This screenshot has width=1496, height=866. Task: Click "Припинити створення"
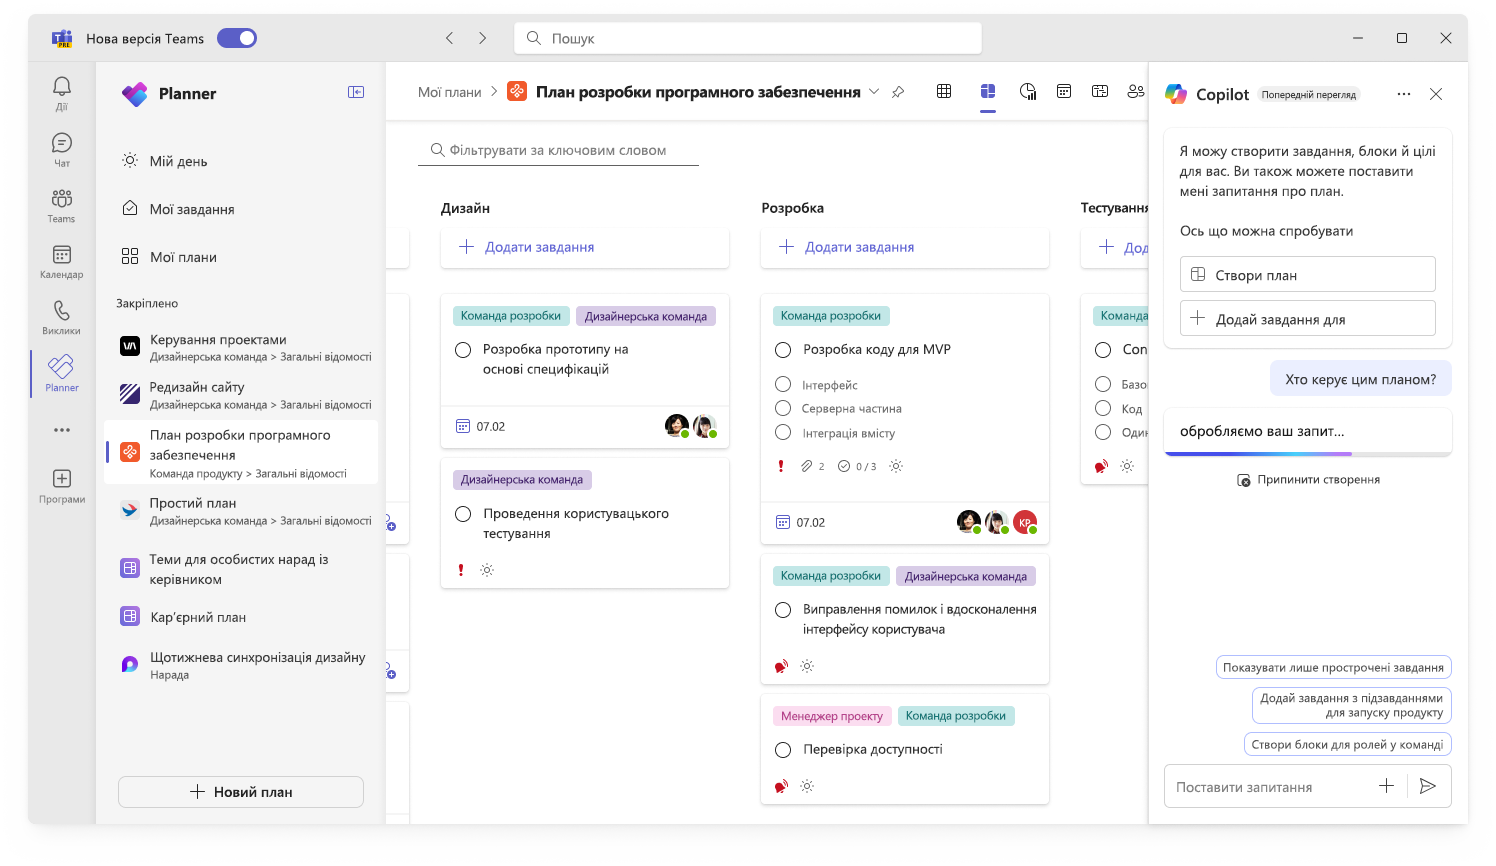click(x=1308, y=480)
